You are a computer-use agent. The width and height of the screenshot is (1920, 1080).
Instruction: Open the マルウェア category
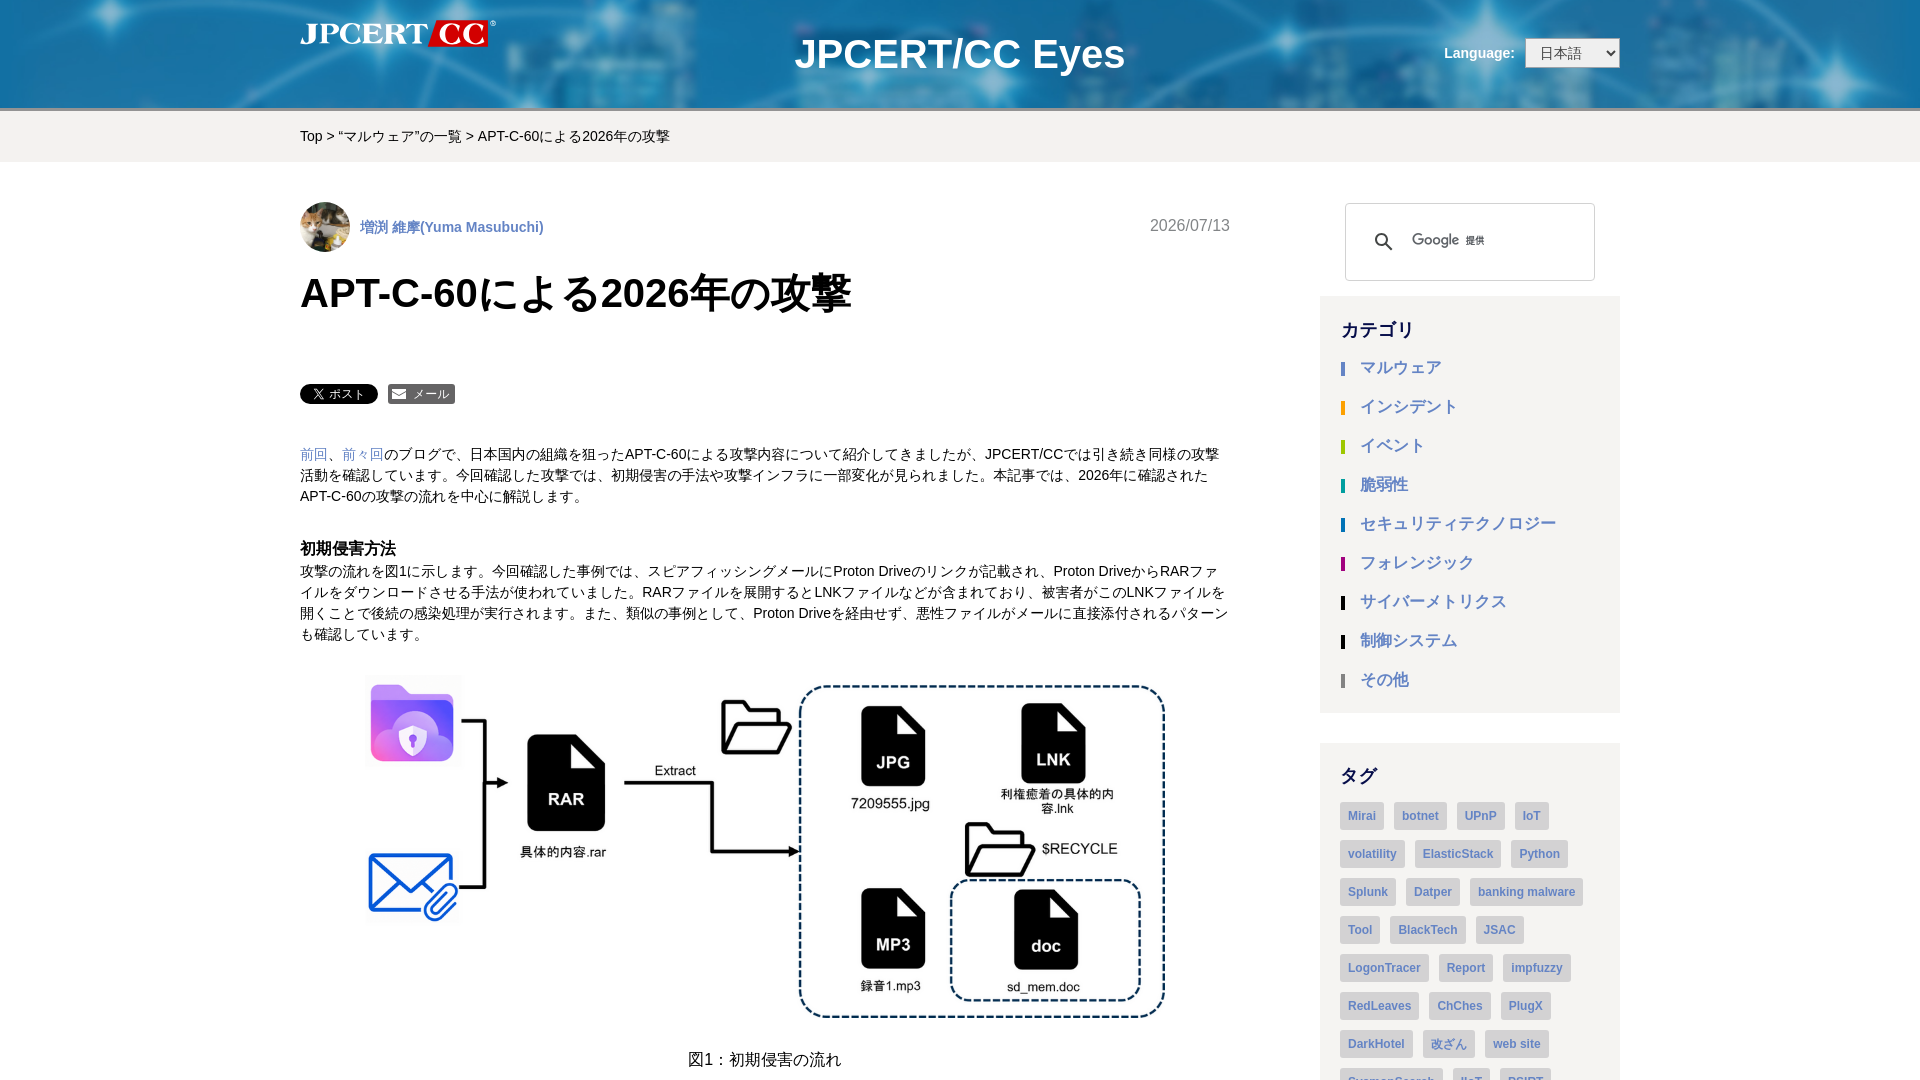1400,368
